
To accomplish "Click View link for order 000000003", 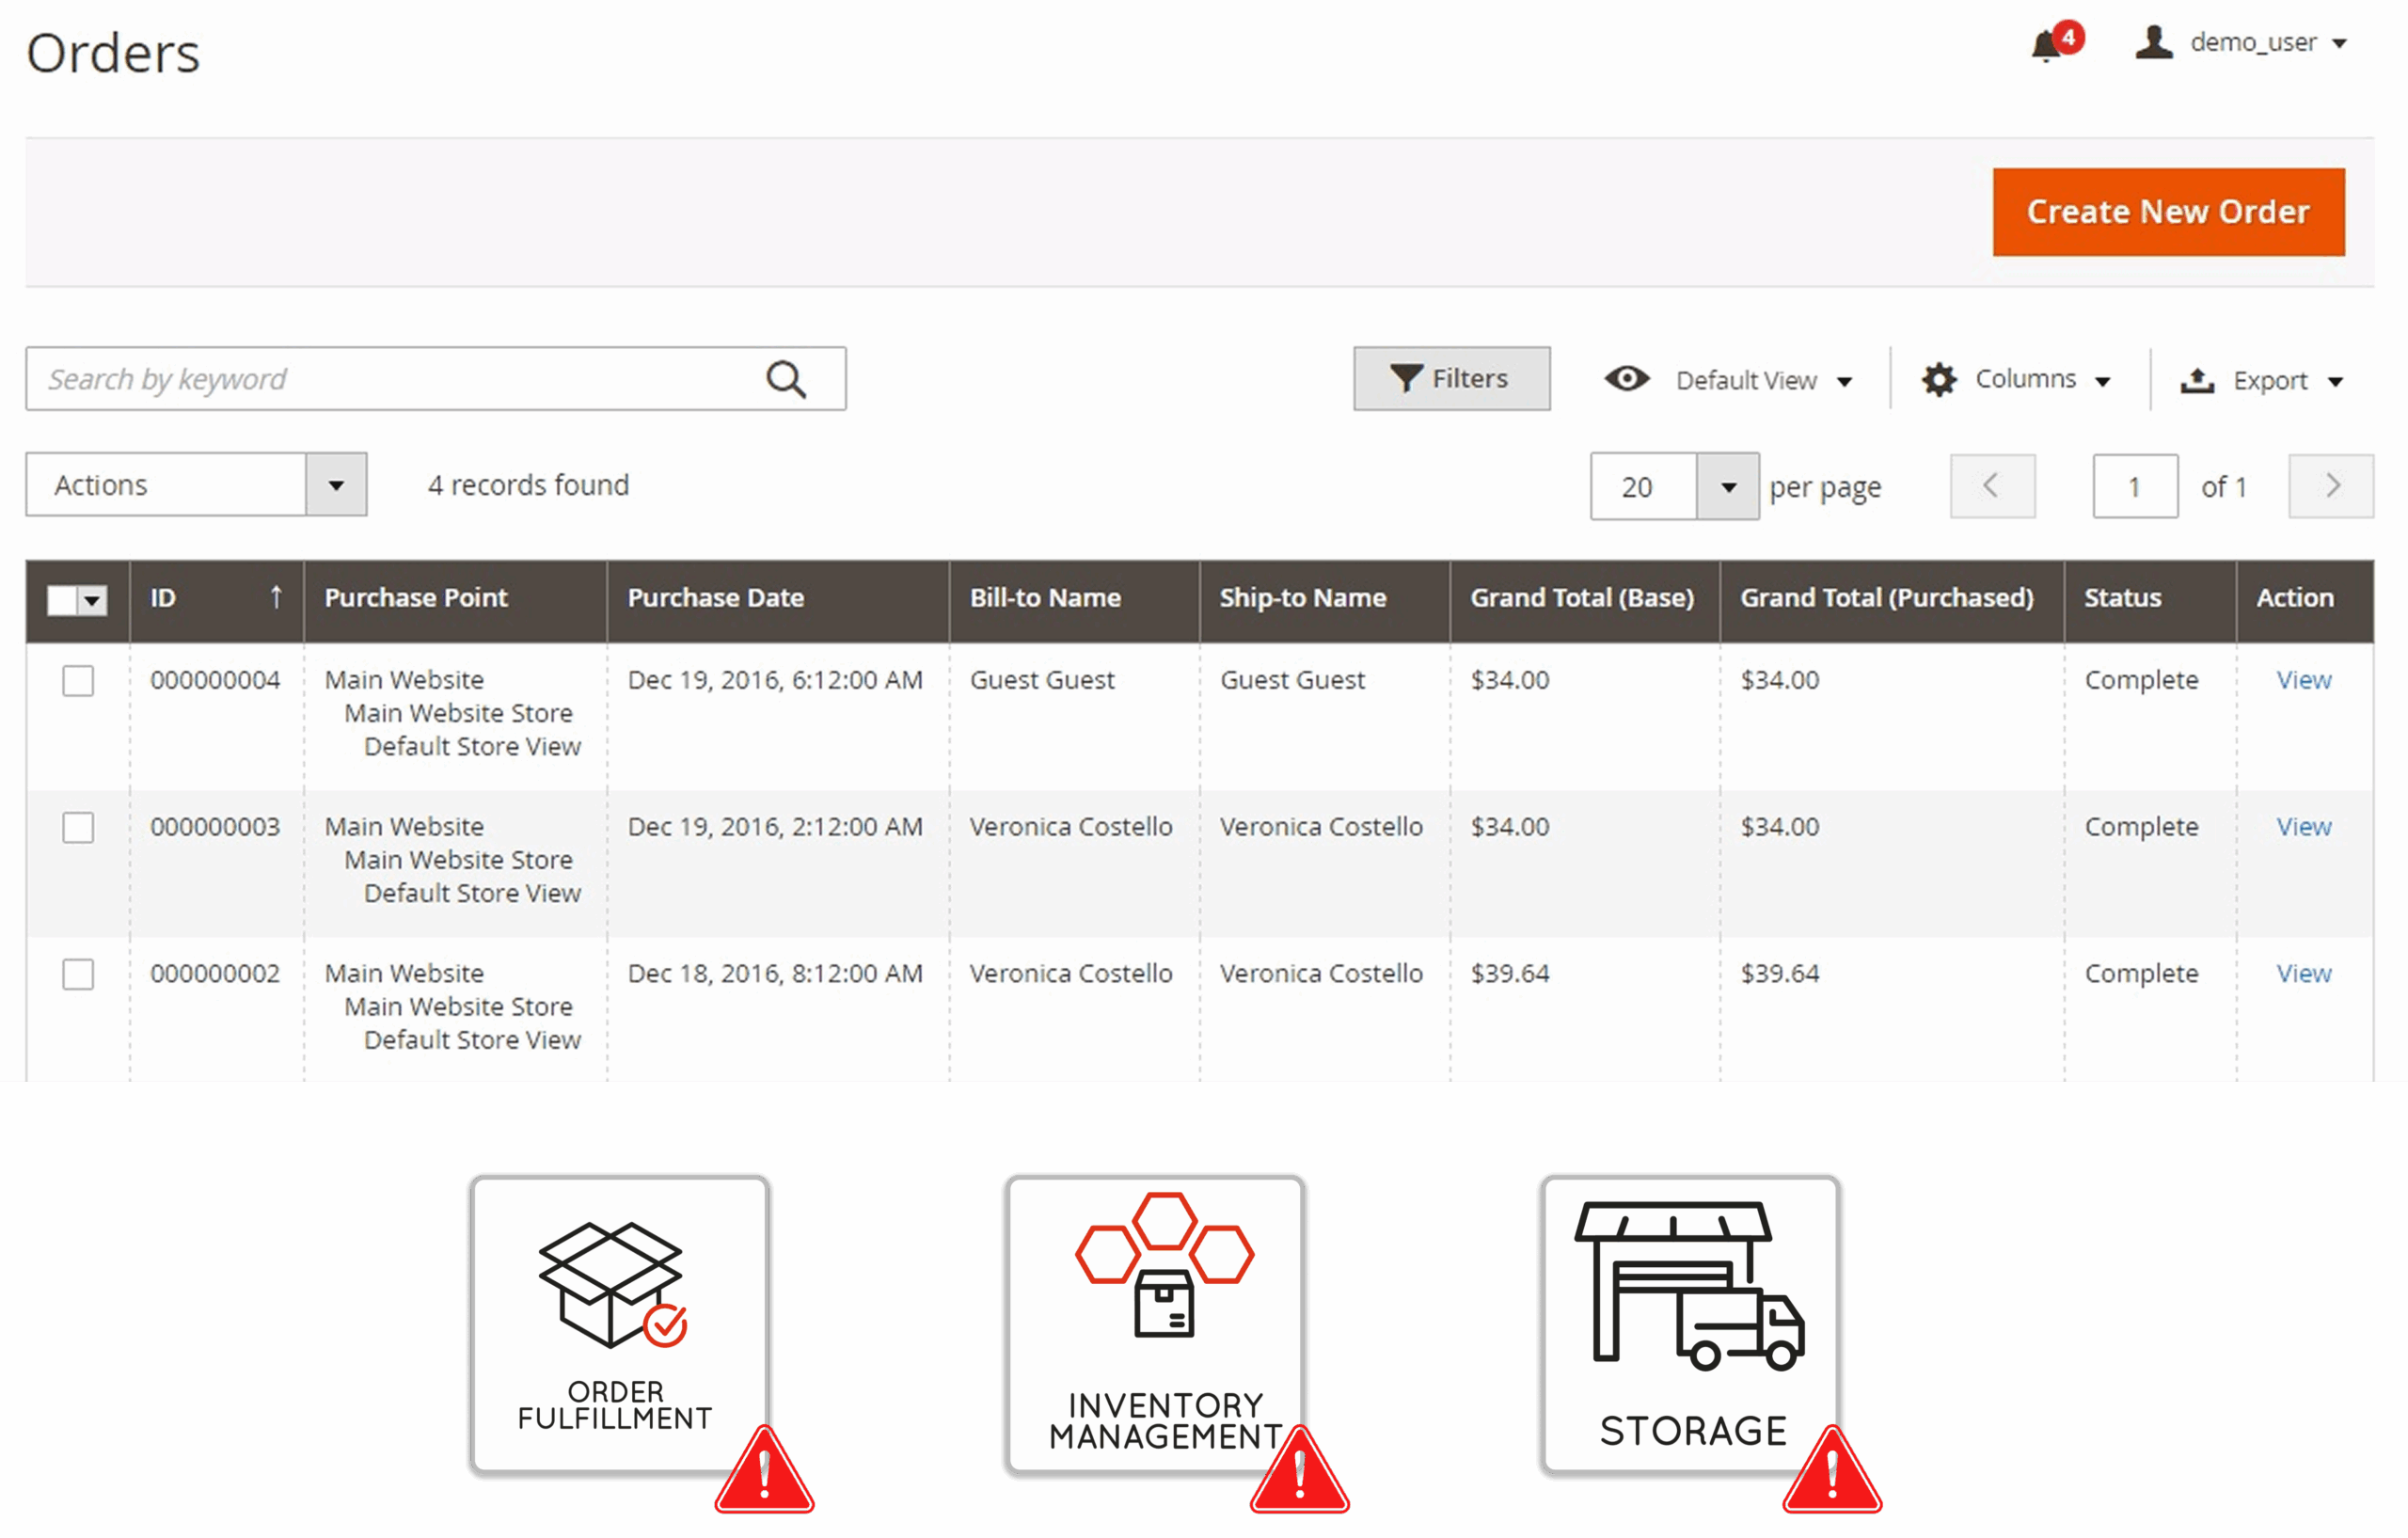I will [x=2303, y=827].
